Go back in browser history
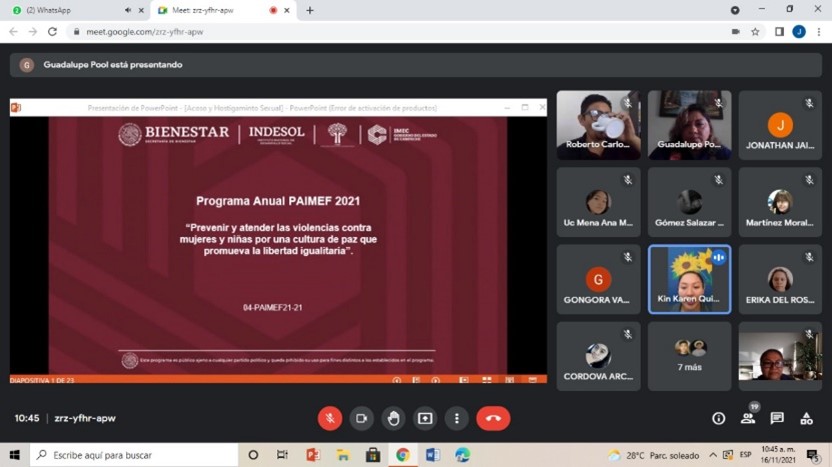The image size is (832, 467). (13, 32)
